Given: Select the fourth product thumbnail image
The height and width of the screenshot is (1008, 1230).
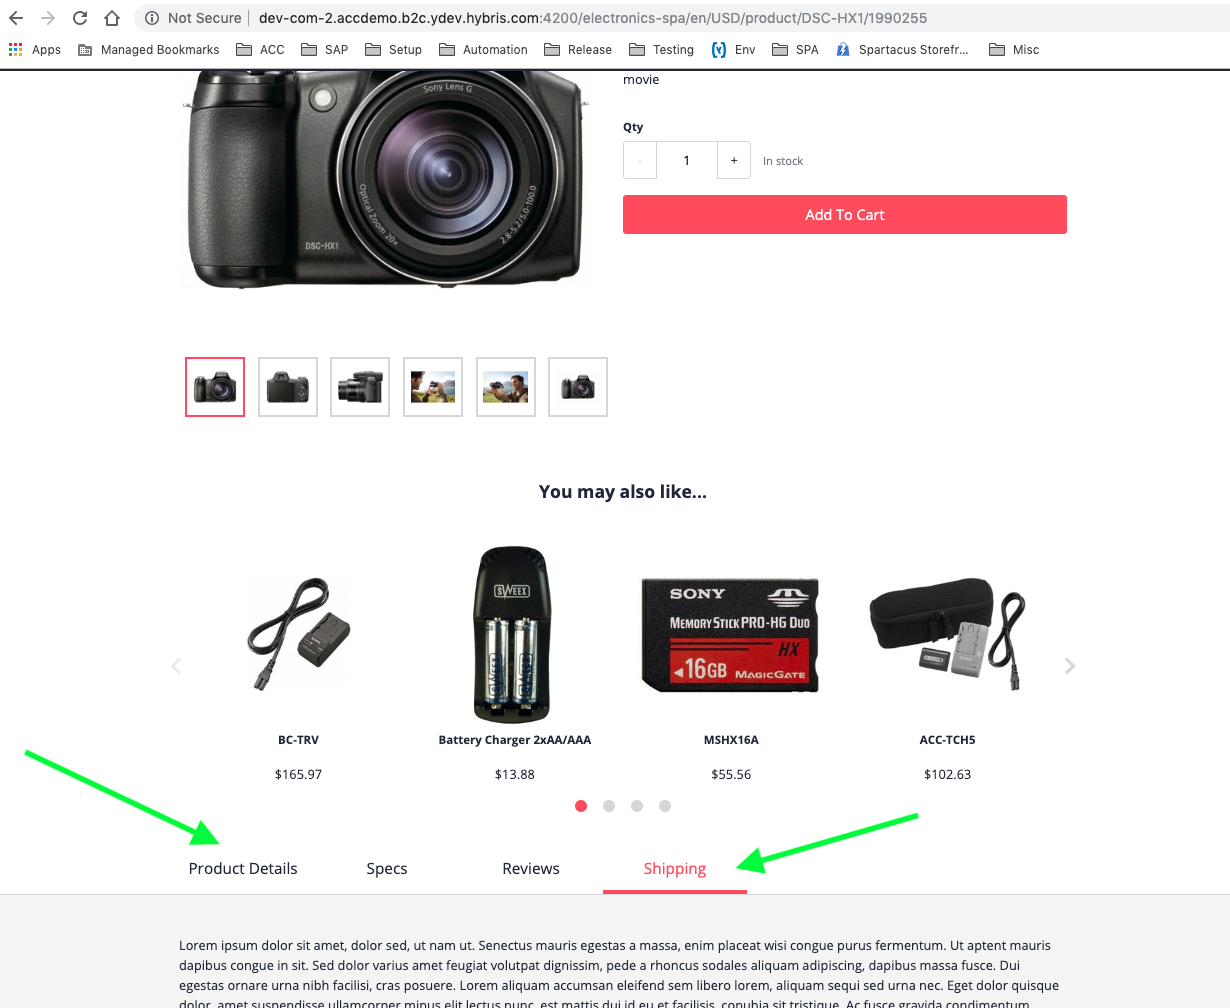Looking at the screenshot, I should (433, 387).
